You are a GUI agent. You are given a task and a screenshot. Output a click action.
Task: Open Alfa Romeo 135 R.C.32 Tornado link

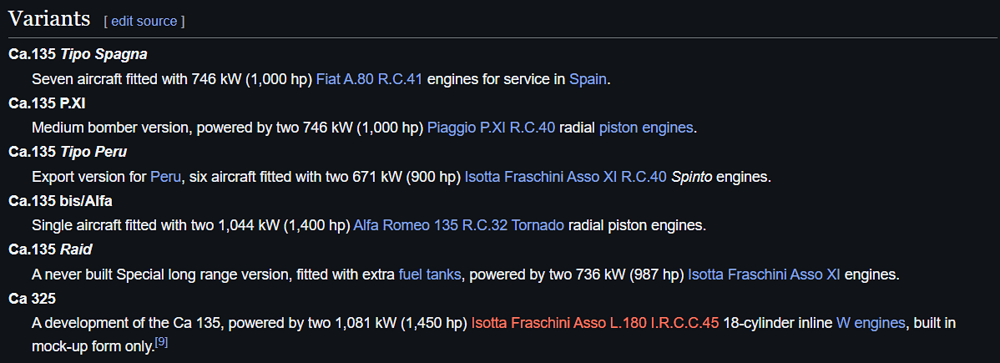pos(459,225)
